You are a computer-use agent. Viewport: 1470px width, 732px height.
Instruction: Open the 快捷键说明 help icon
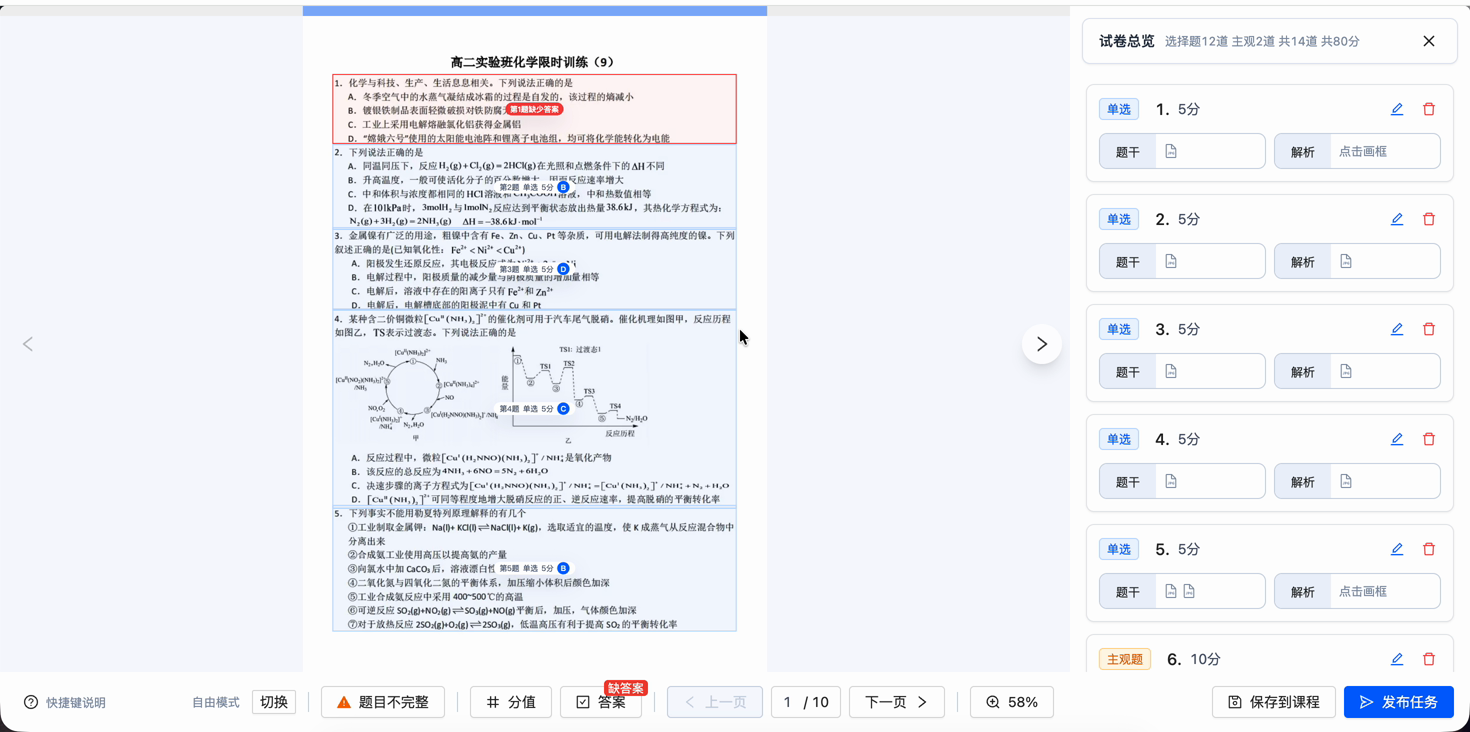[31, 702]
